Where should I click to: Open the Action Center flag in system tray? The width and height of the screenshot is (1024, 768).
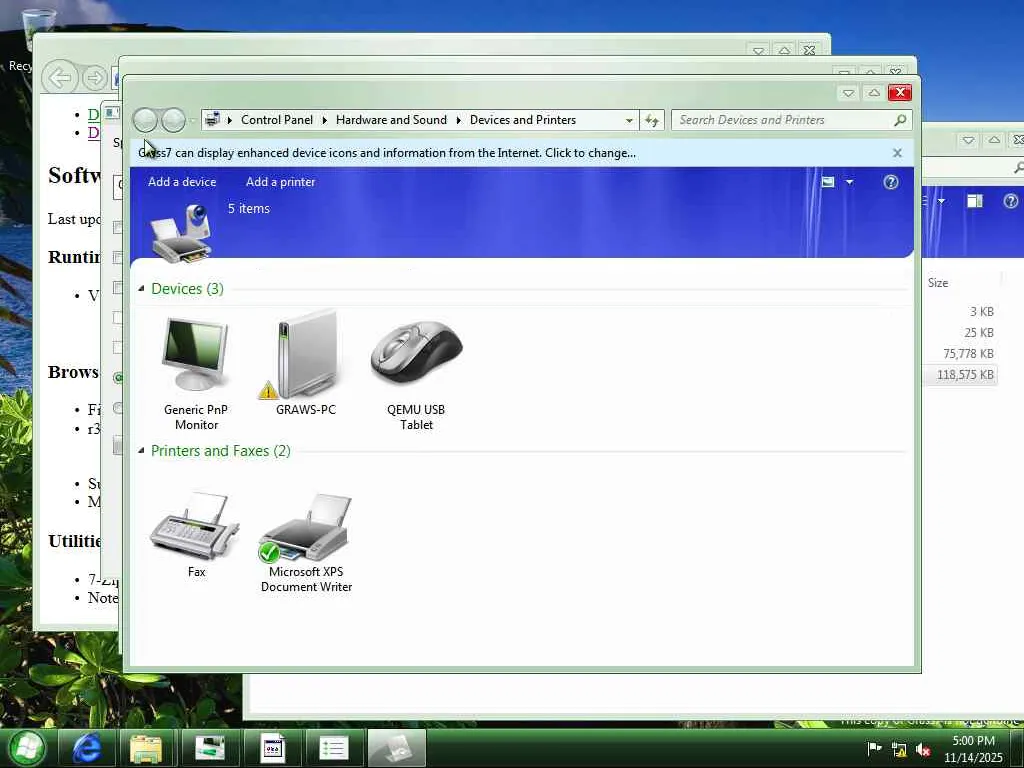click(874, 748)
